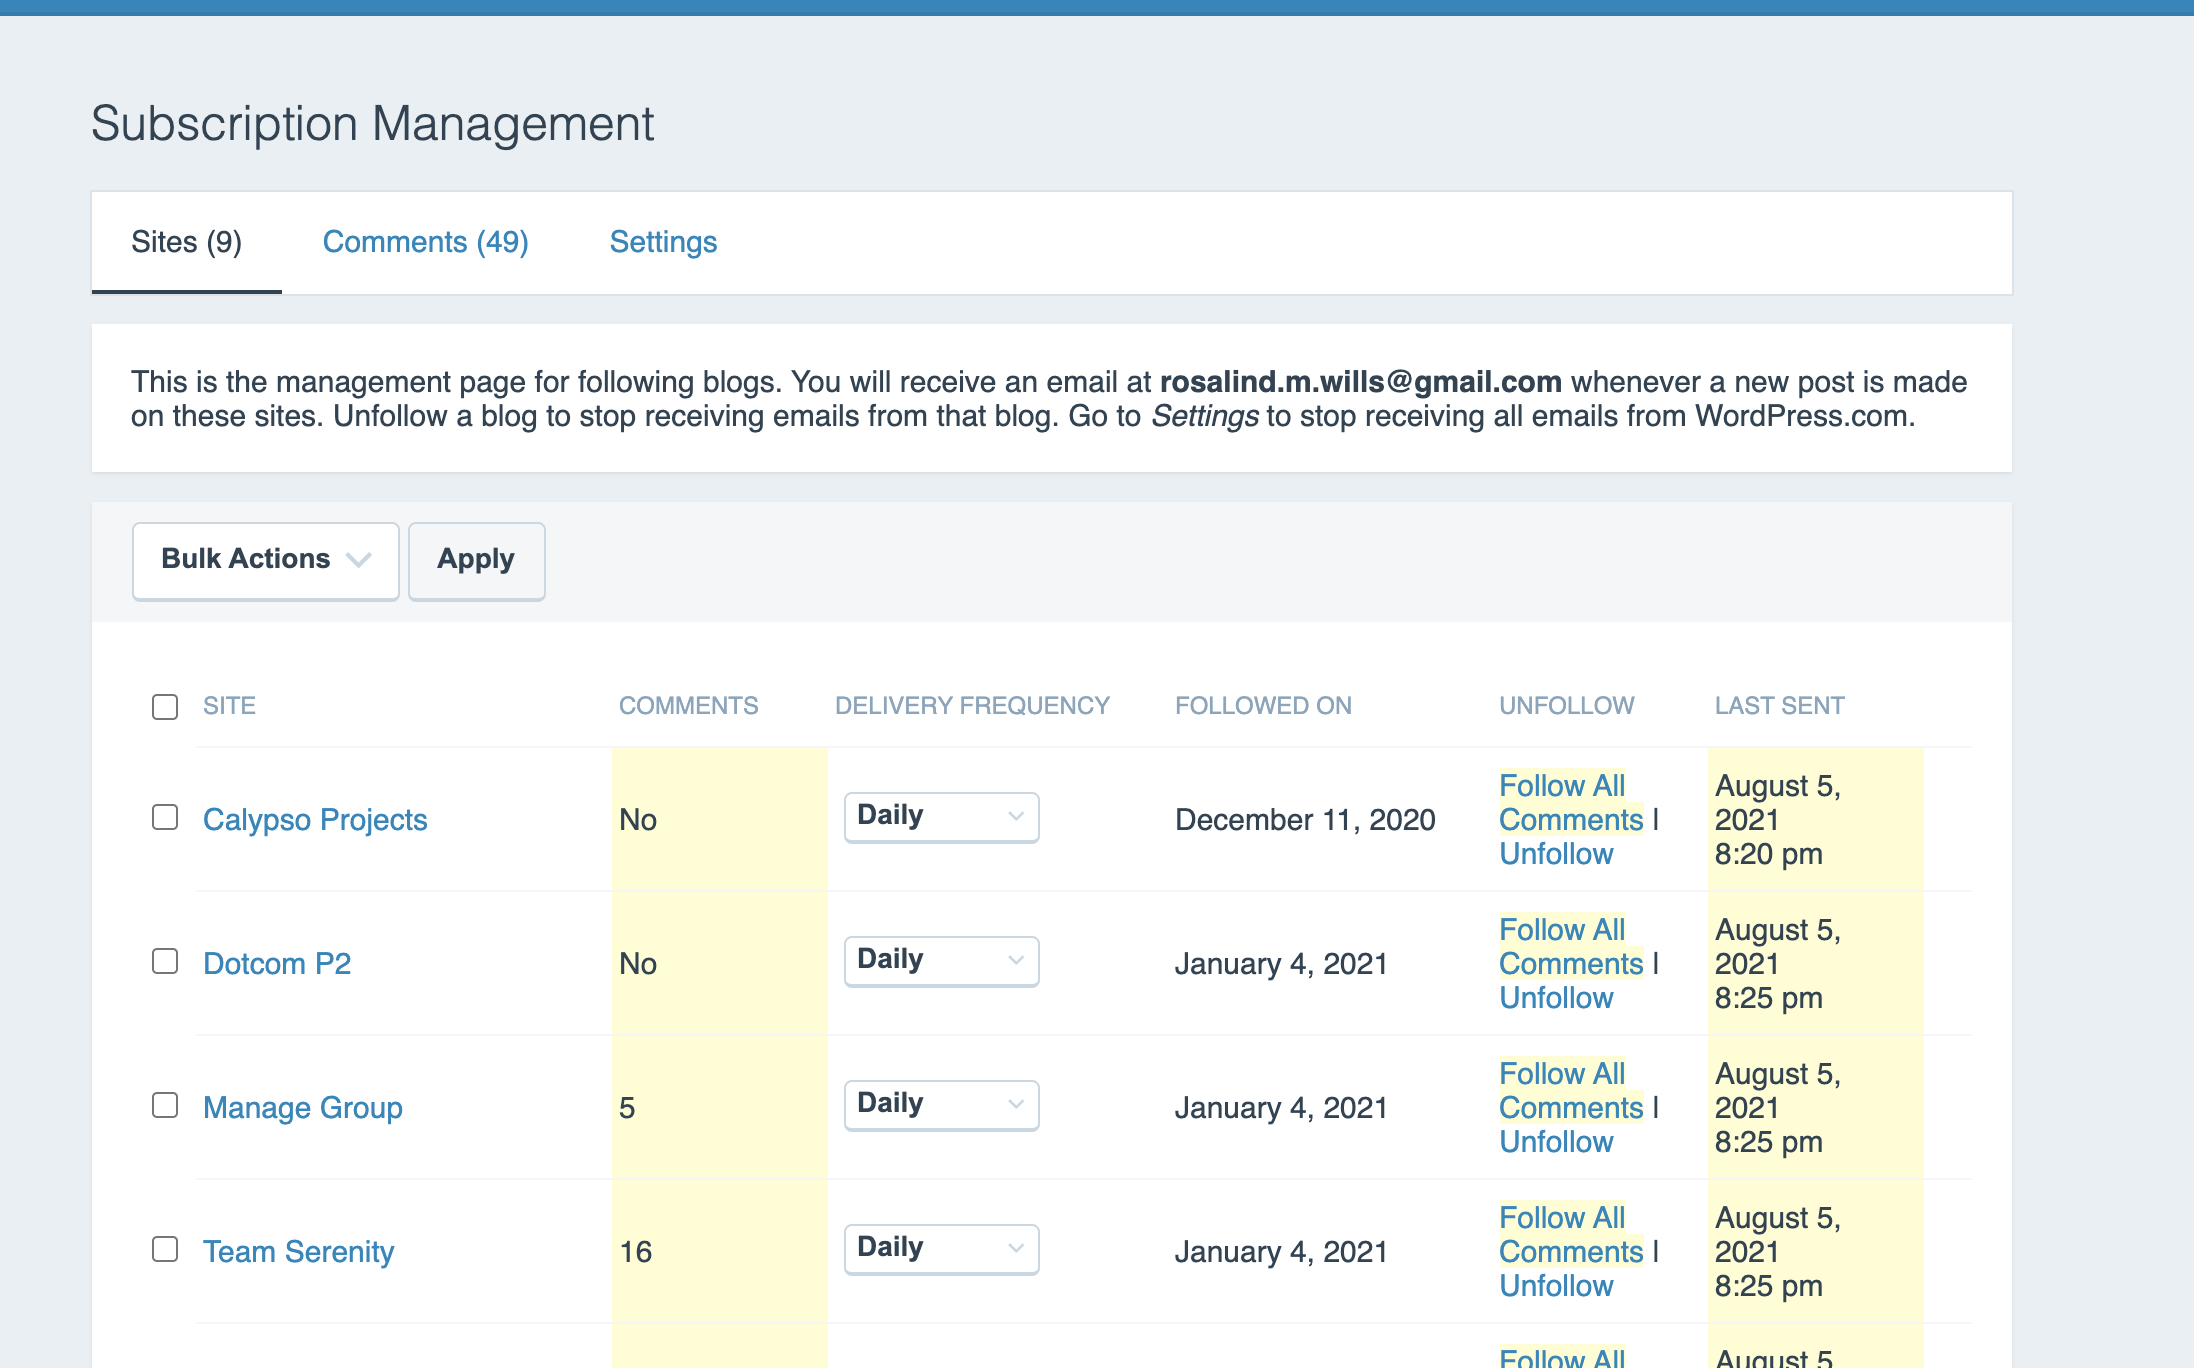Open the Calypso Projects site link
The image size is (2194, 1368).
click(315, 820)
